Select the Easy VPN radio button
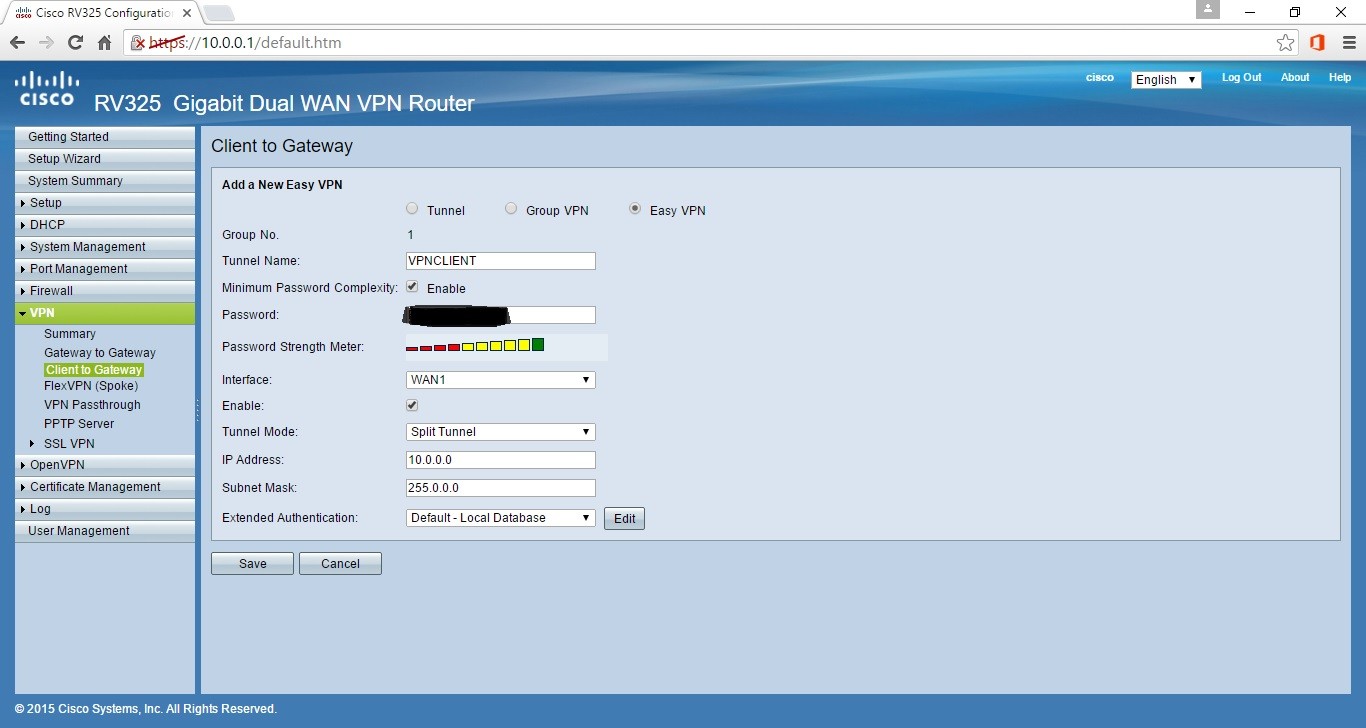The image size is (1366, 728). pos(635,209)
